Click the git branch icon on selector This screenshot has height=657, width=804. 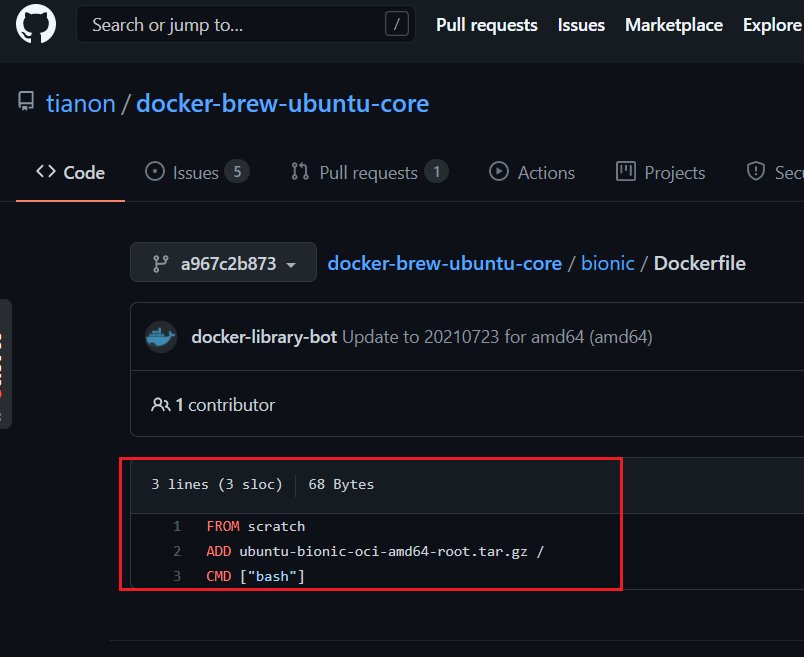pyautogui.click(x=159, y=264)
